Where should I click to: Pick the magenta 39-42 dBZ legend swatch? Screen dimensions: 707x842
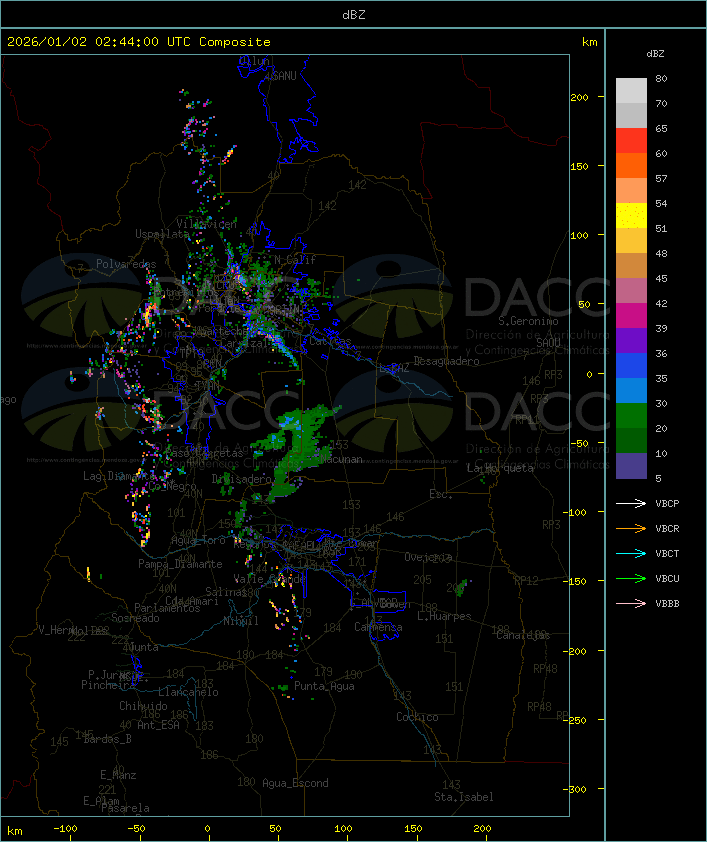631,316
